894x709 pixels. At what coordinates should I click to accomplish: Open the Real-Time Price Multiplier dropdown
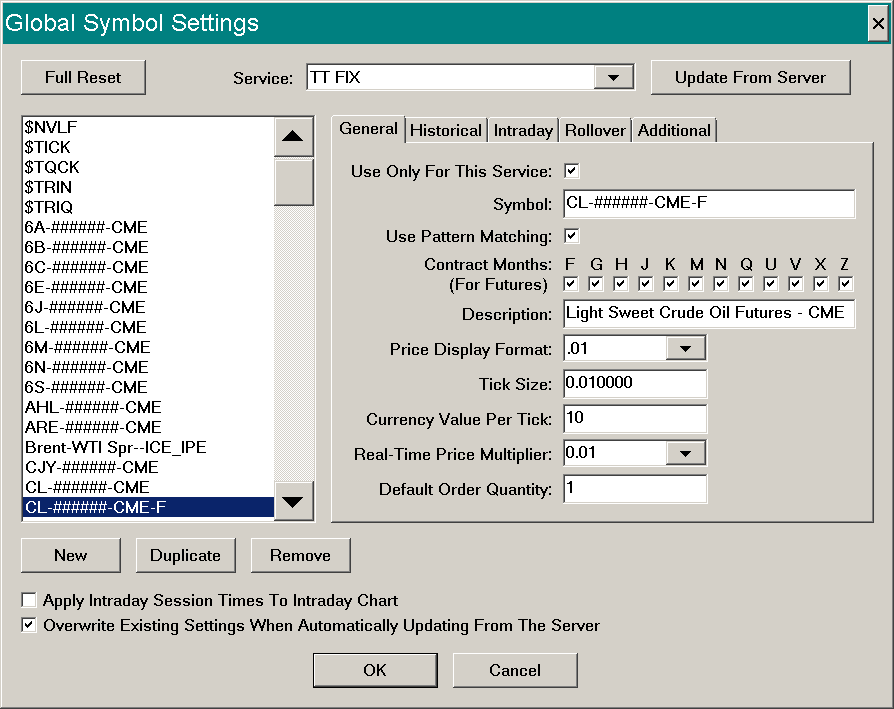pos(685,453)
